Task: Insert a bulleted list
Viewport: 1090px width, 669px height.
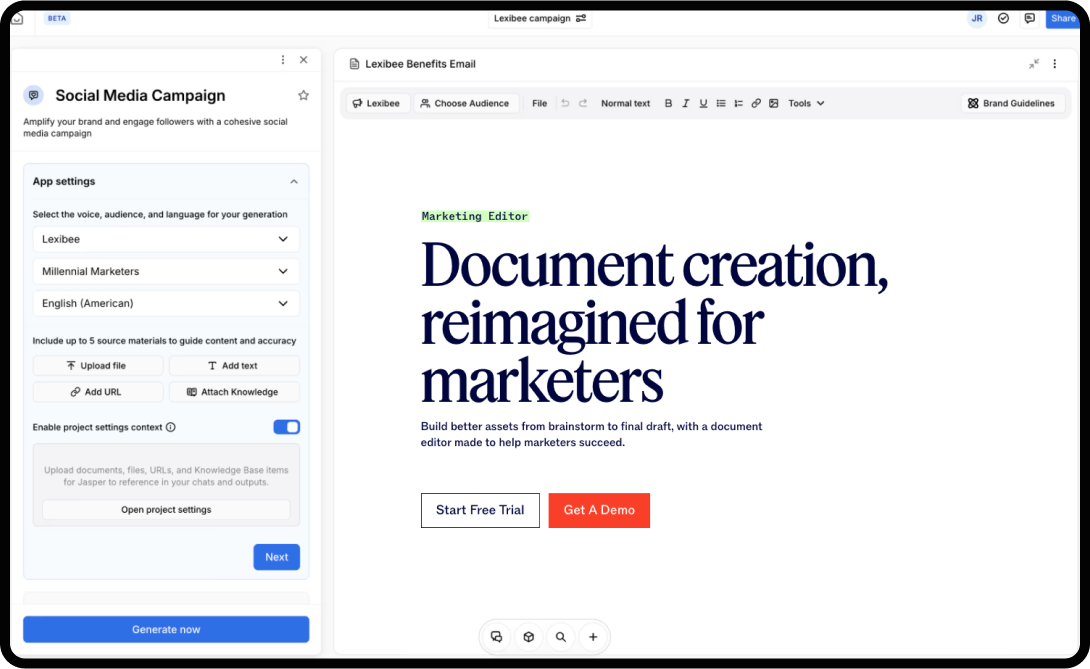Action: point(721,103)
